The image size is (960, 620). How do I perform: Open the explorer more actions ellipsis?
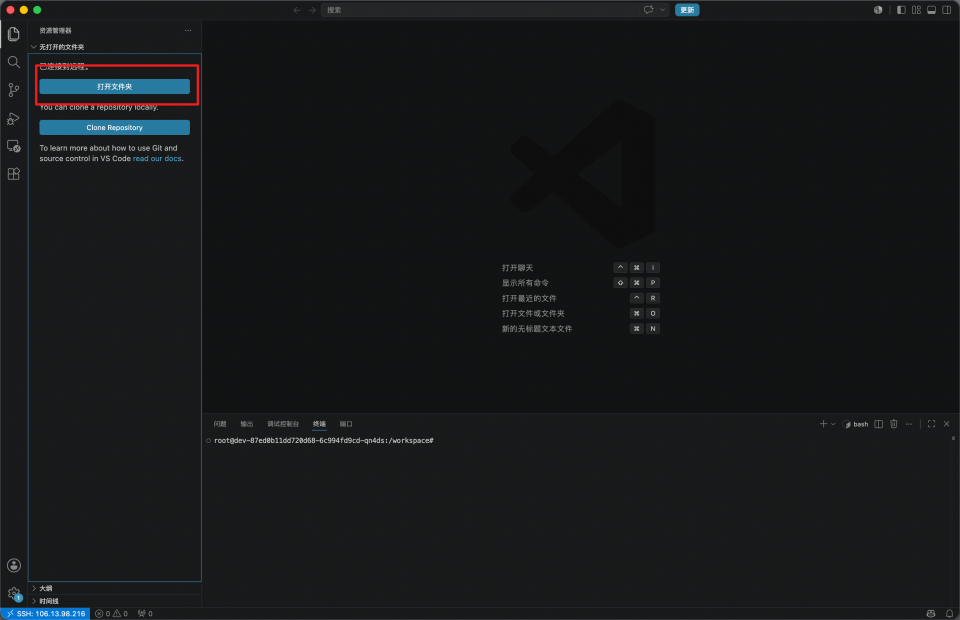tap(188, 31)
